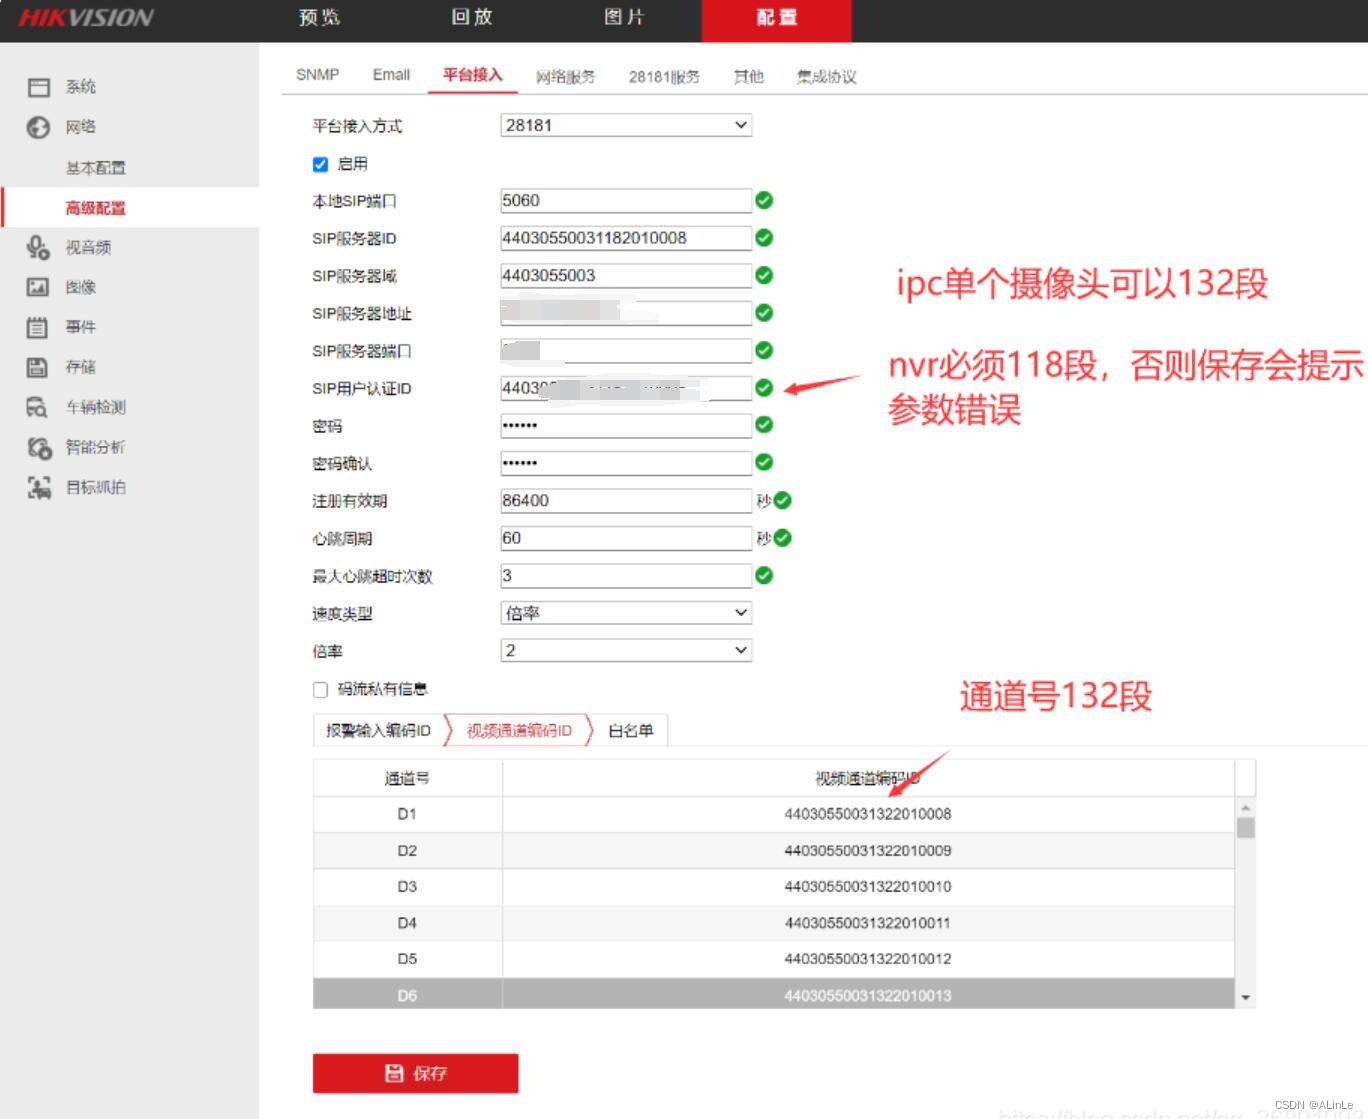
Task: Enable the 码流私有信息 checkbox
Action: [x=320, y=689]
